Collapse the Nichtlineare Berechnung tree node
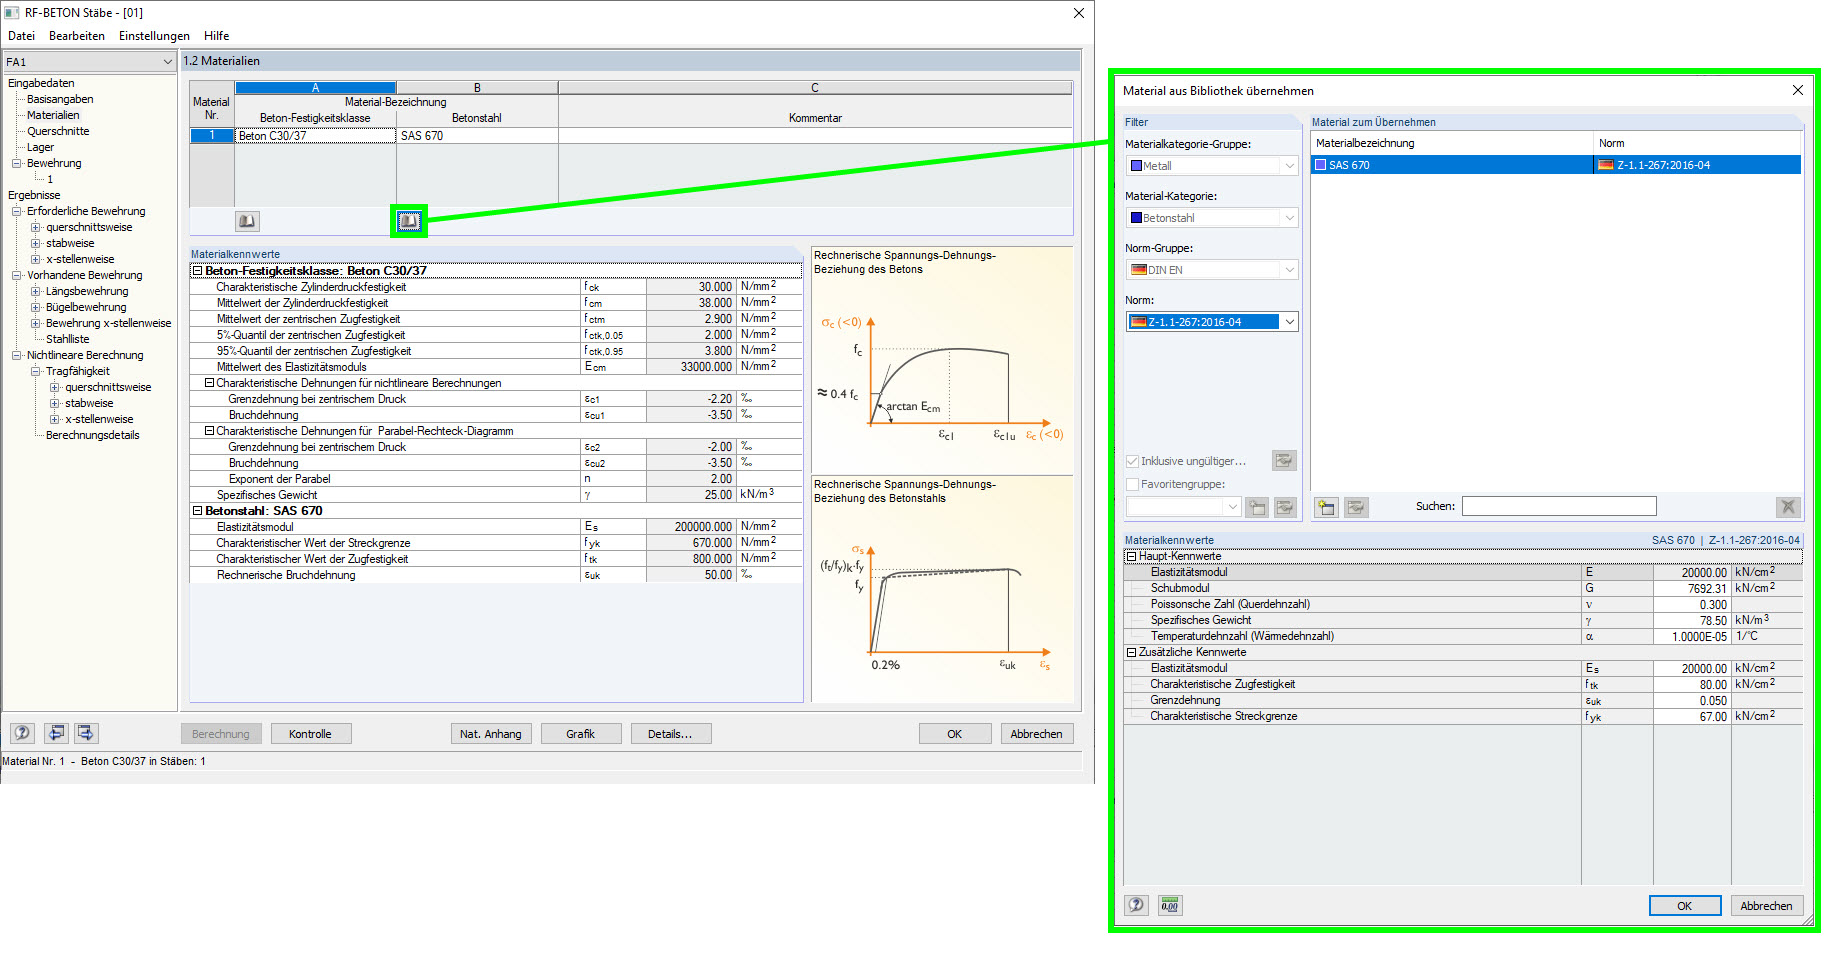Screen dimensions: 1846x965 (17, 355)
